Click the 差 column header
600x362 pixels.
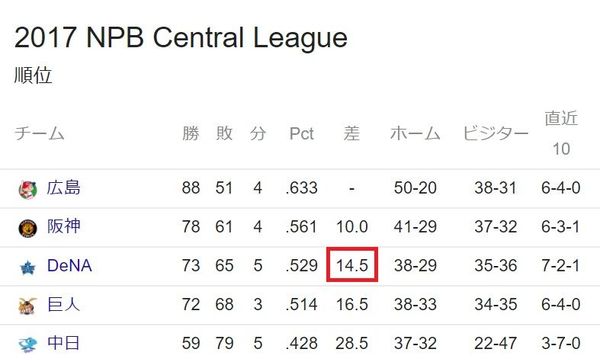352,134
